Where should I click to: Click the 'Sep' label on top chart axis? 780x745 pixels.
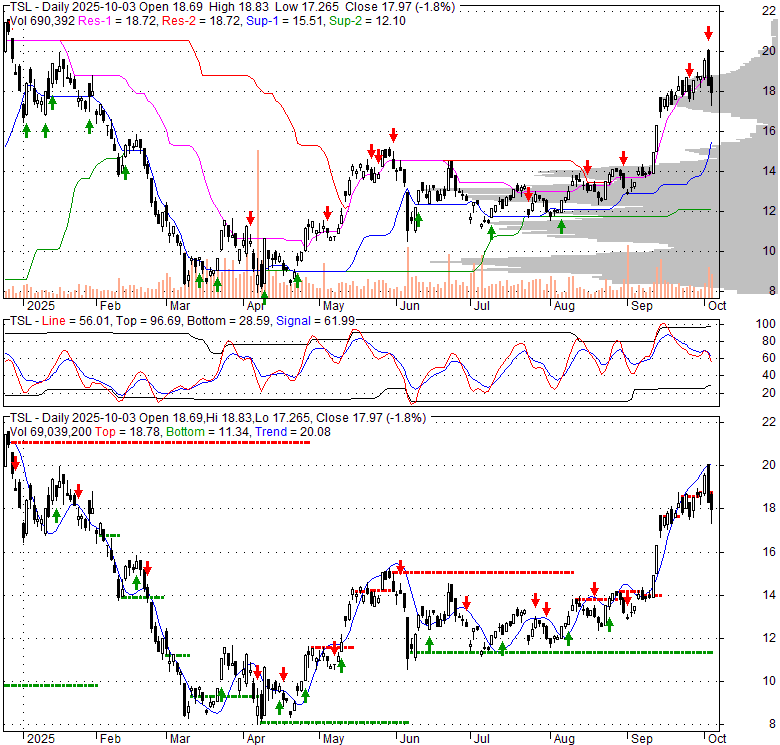tap(641, 305)
